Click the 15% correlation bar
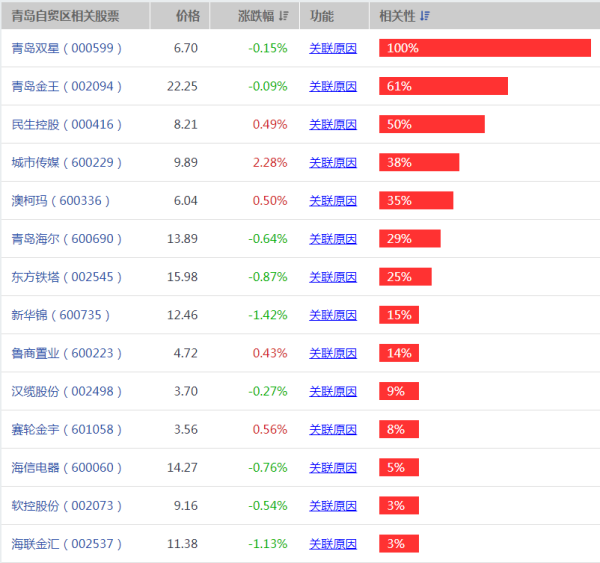The height and width of the screenshot is (563, 600). click(x=399, y=315)
